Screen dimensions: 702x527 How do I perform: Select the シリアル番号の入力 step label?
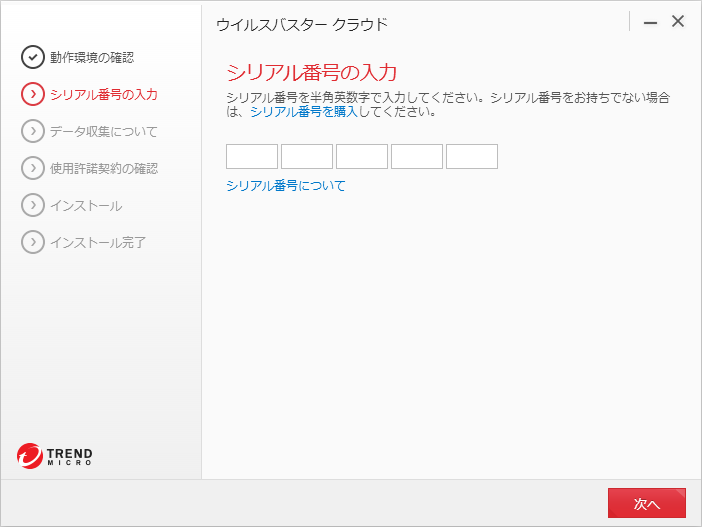click(103, 94)
